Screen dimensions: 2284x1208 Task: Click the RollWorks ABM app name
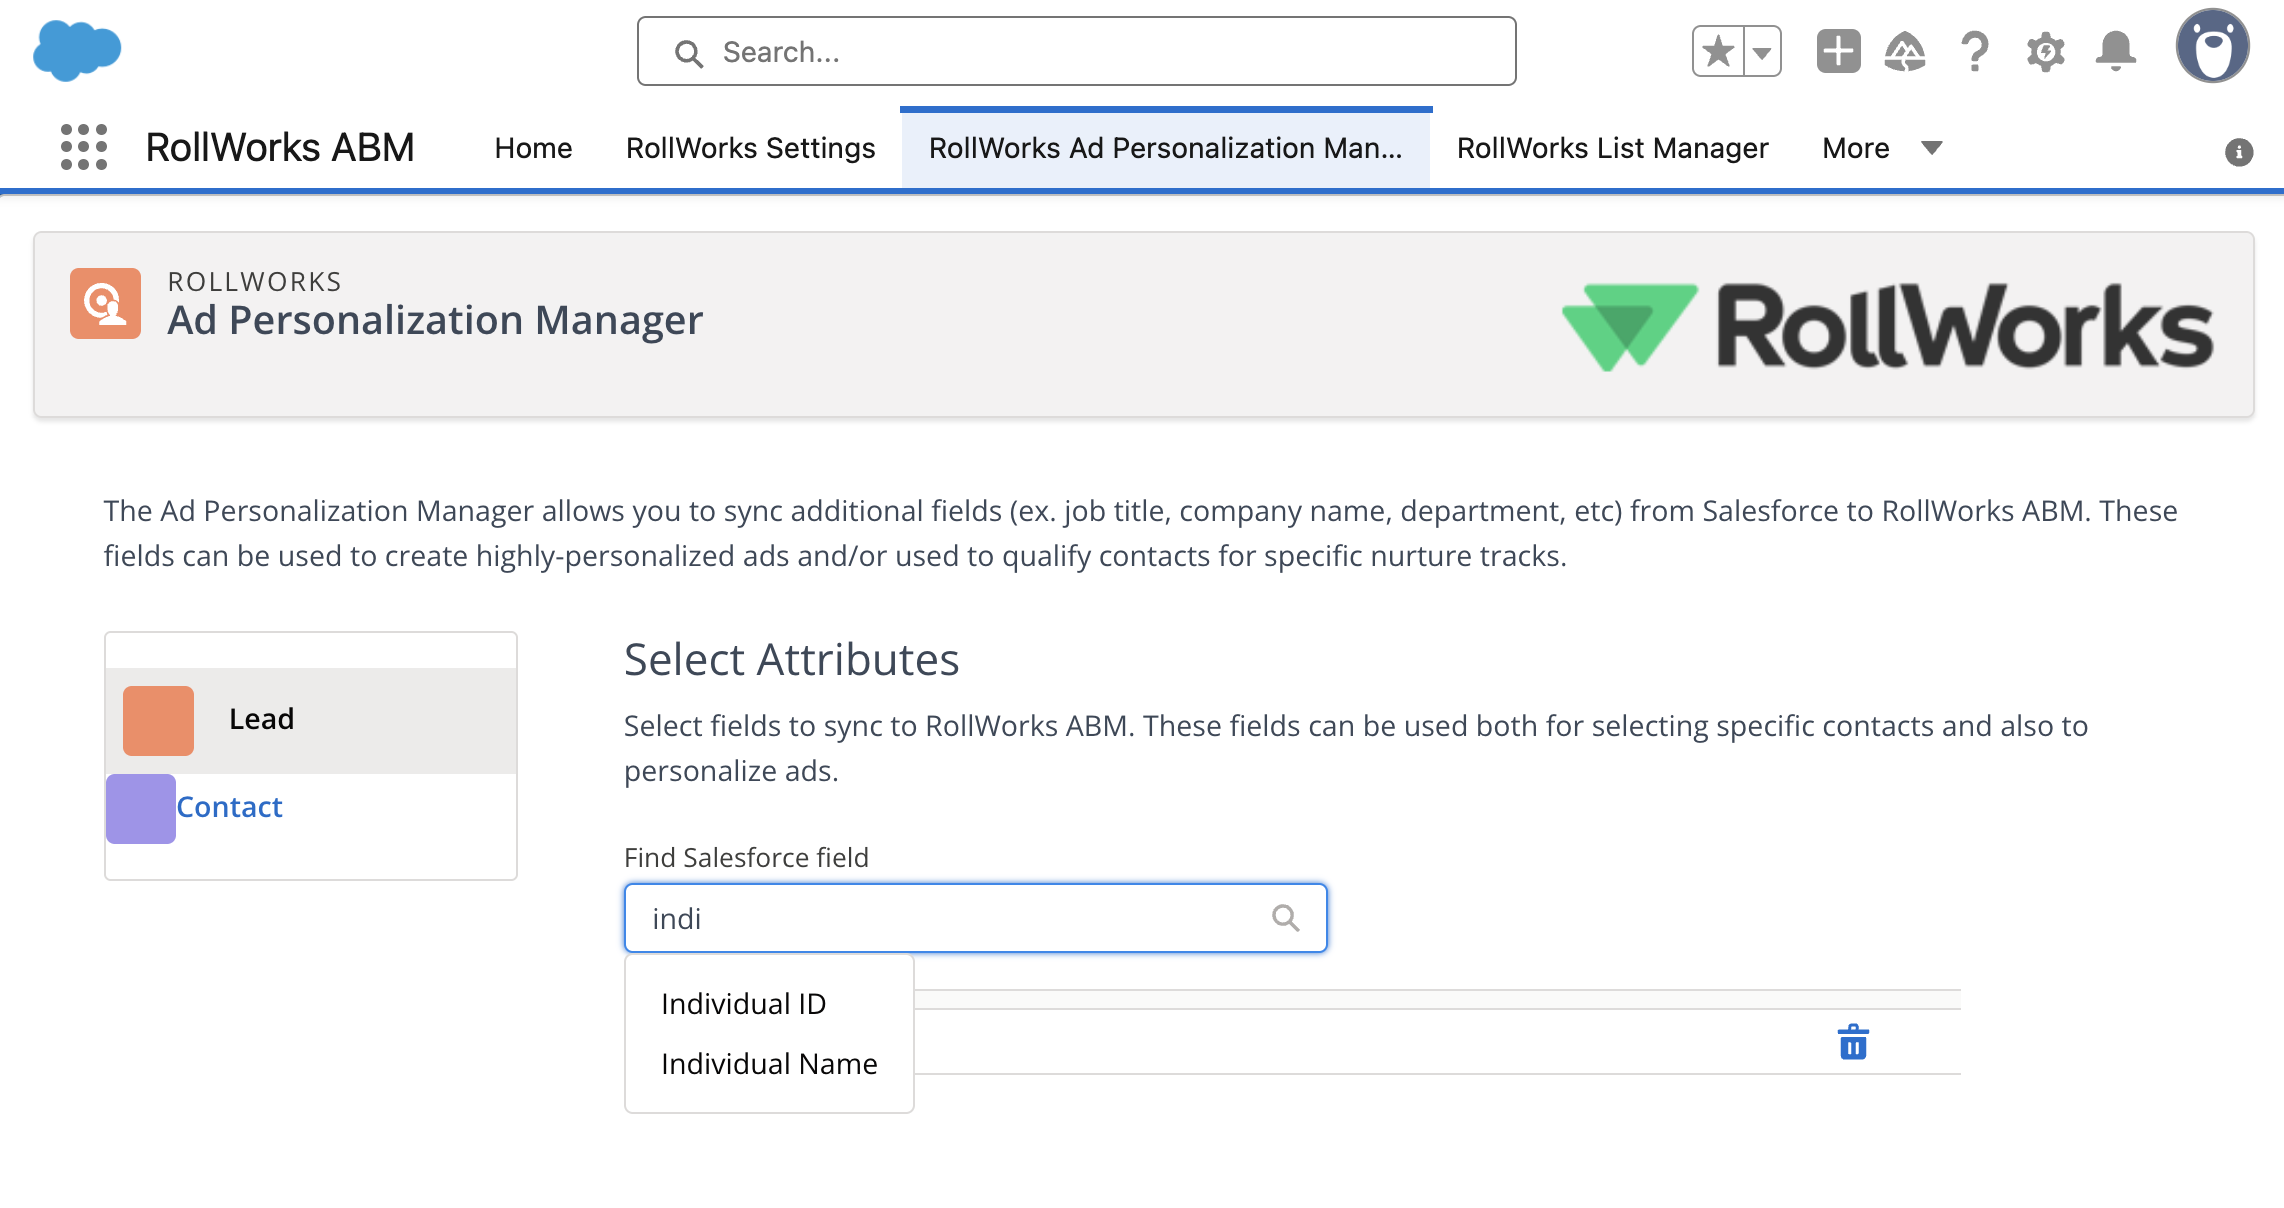pyautogui.click(x=280, y=147)
